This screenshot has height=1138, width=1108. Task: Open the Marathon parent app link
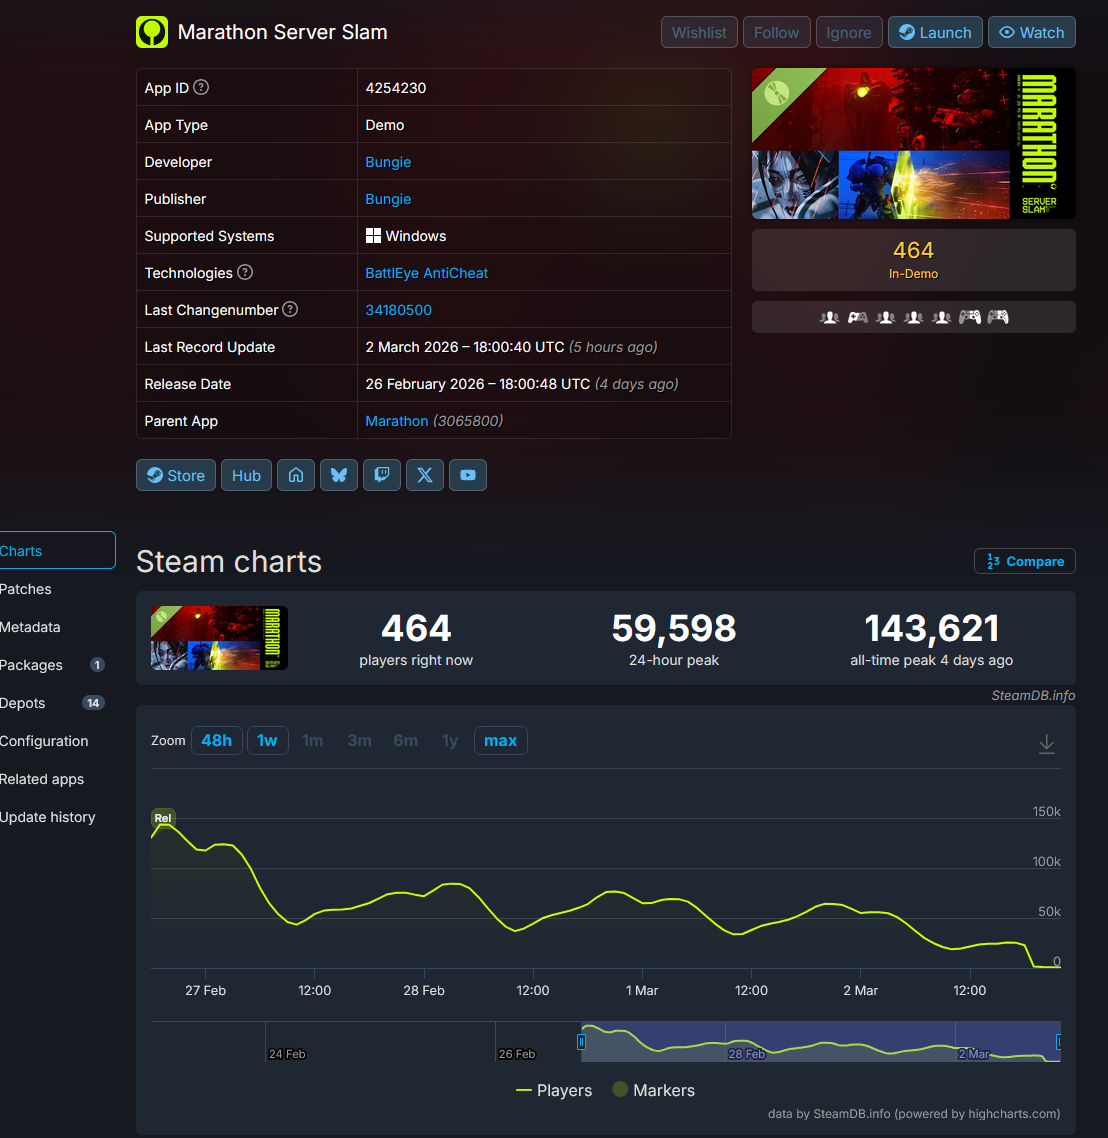397,421
